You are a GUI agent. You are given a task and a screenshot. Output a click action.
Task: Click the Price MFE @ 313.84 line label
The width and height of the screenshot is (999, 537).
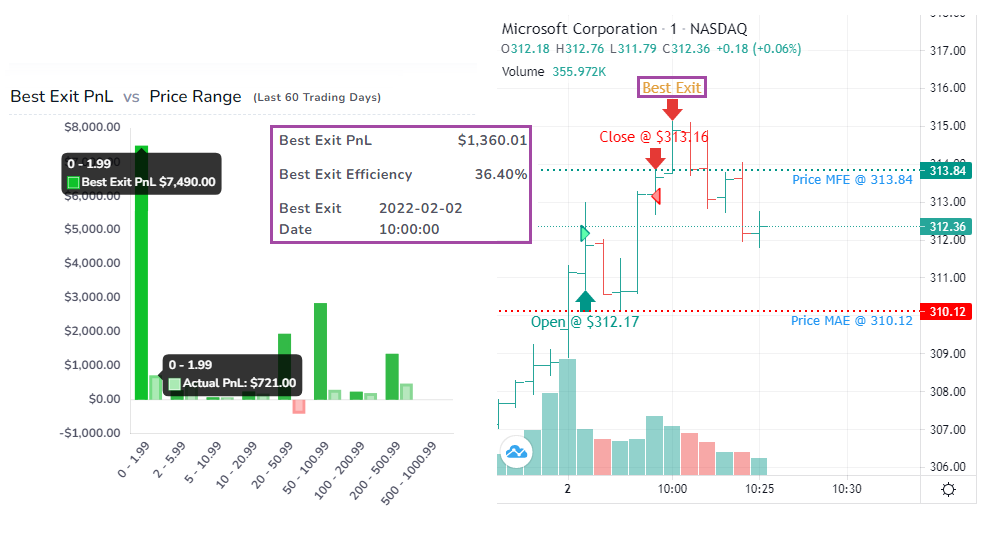(x=852, y=180)
